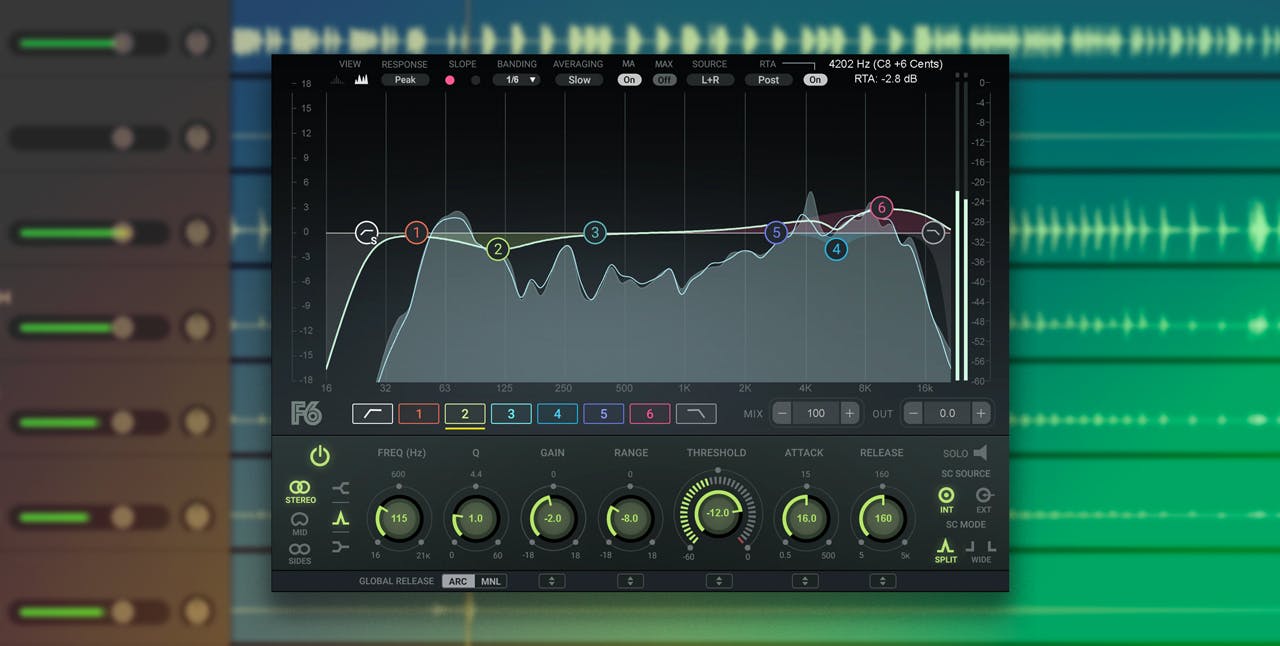1280x646 pixels.
Task: Select Sides processing mode icon
Action: coord(300,550)
